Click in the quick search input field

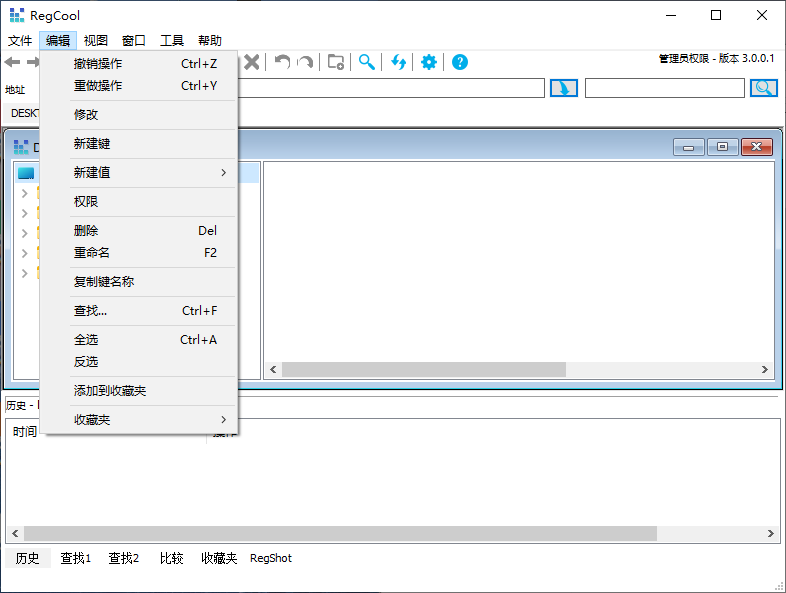(x=665, y=88)
